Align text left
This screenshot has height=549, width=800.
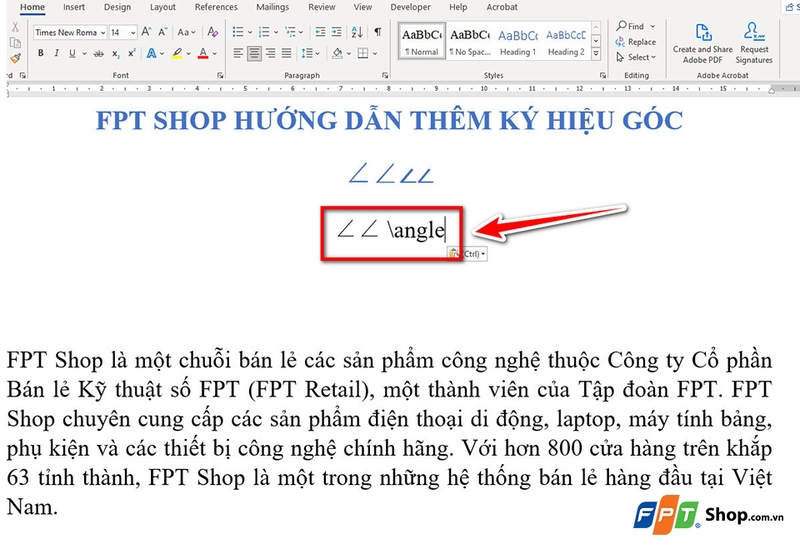[x=238, y=53]
